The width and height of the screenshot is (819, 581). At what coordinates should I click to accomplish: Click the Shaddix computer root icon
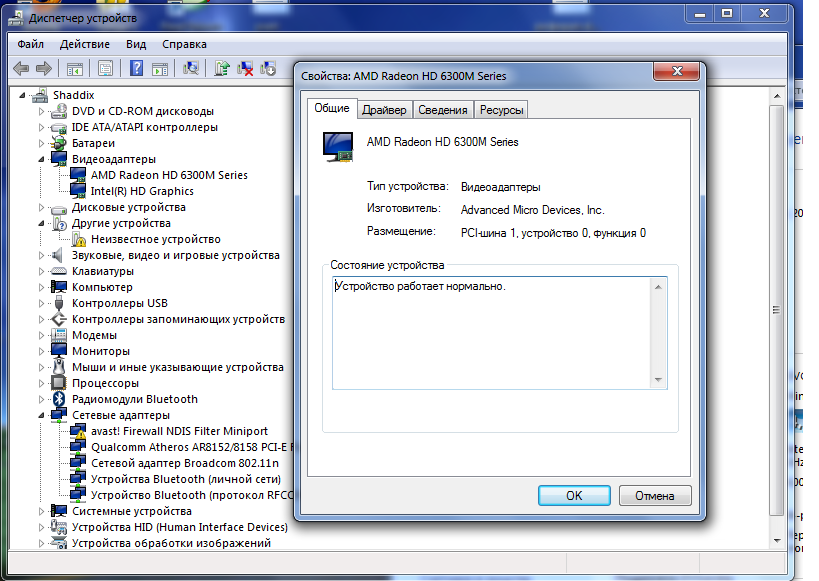[40, 95]
